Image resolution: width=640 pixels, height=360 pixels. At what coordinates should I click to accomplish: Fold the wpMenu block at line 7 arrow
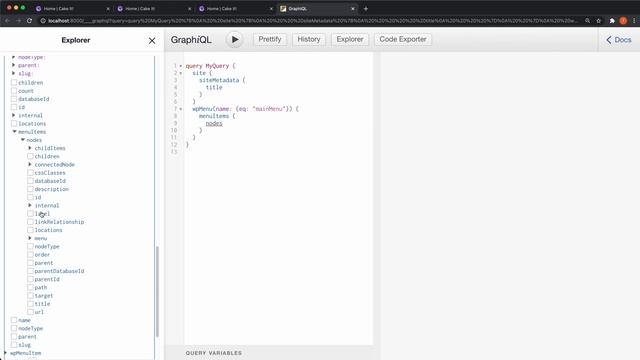pos(181,109)
